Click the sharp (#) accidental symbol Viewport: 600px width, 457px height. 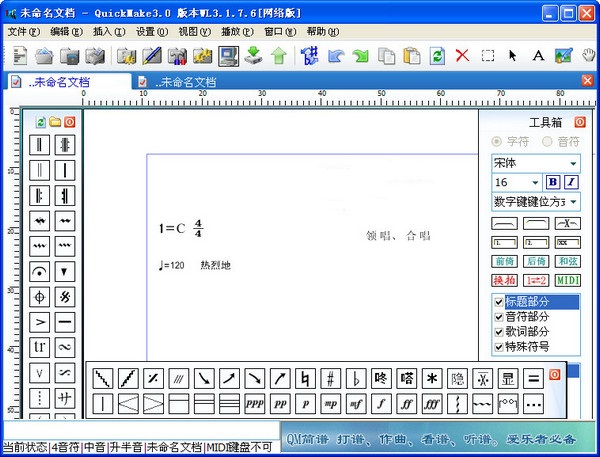331,379
